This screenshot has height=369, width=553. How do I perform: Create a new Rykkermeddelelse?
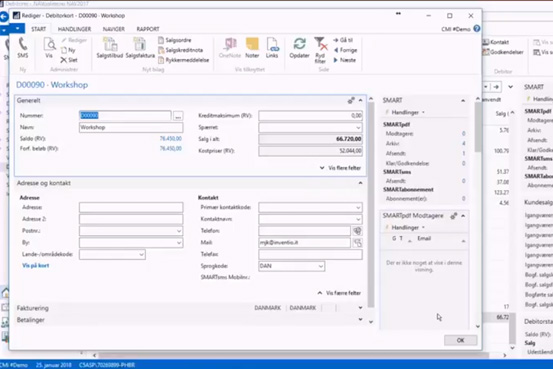click(184, 60)
